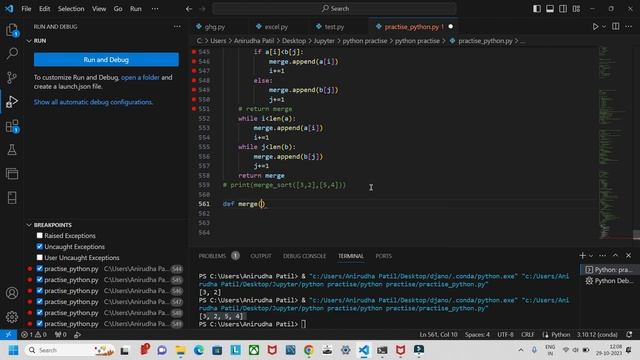Open the Source Control view
This screenshot has height=360, width=640.
[x=12, y=77]
